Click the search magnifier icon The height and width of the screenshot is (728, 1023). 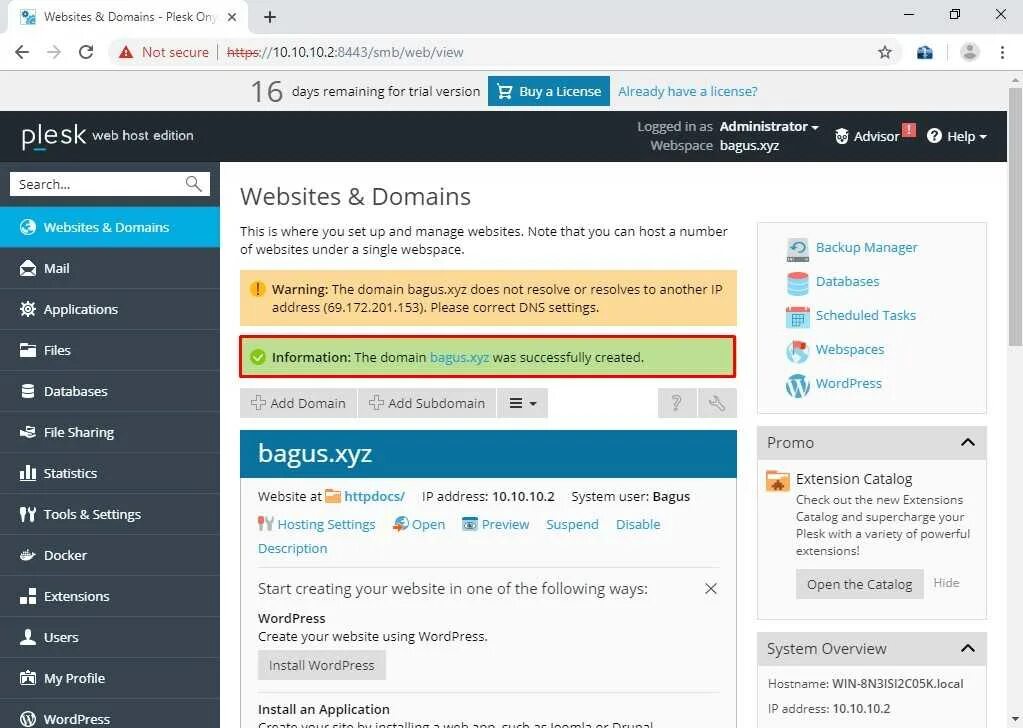(193, 184)
